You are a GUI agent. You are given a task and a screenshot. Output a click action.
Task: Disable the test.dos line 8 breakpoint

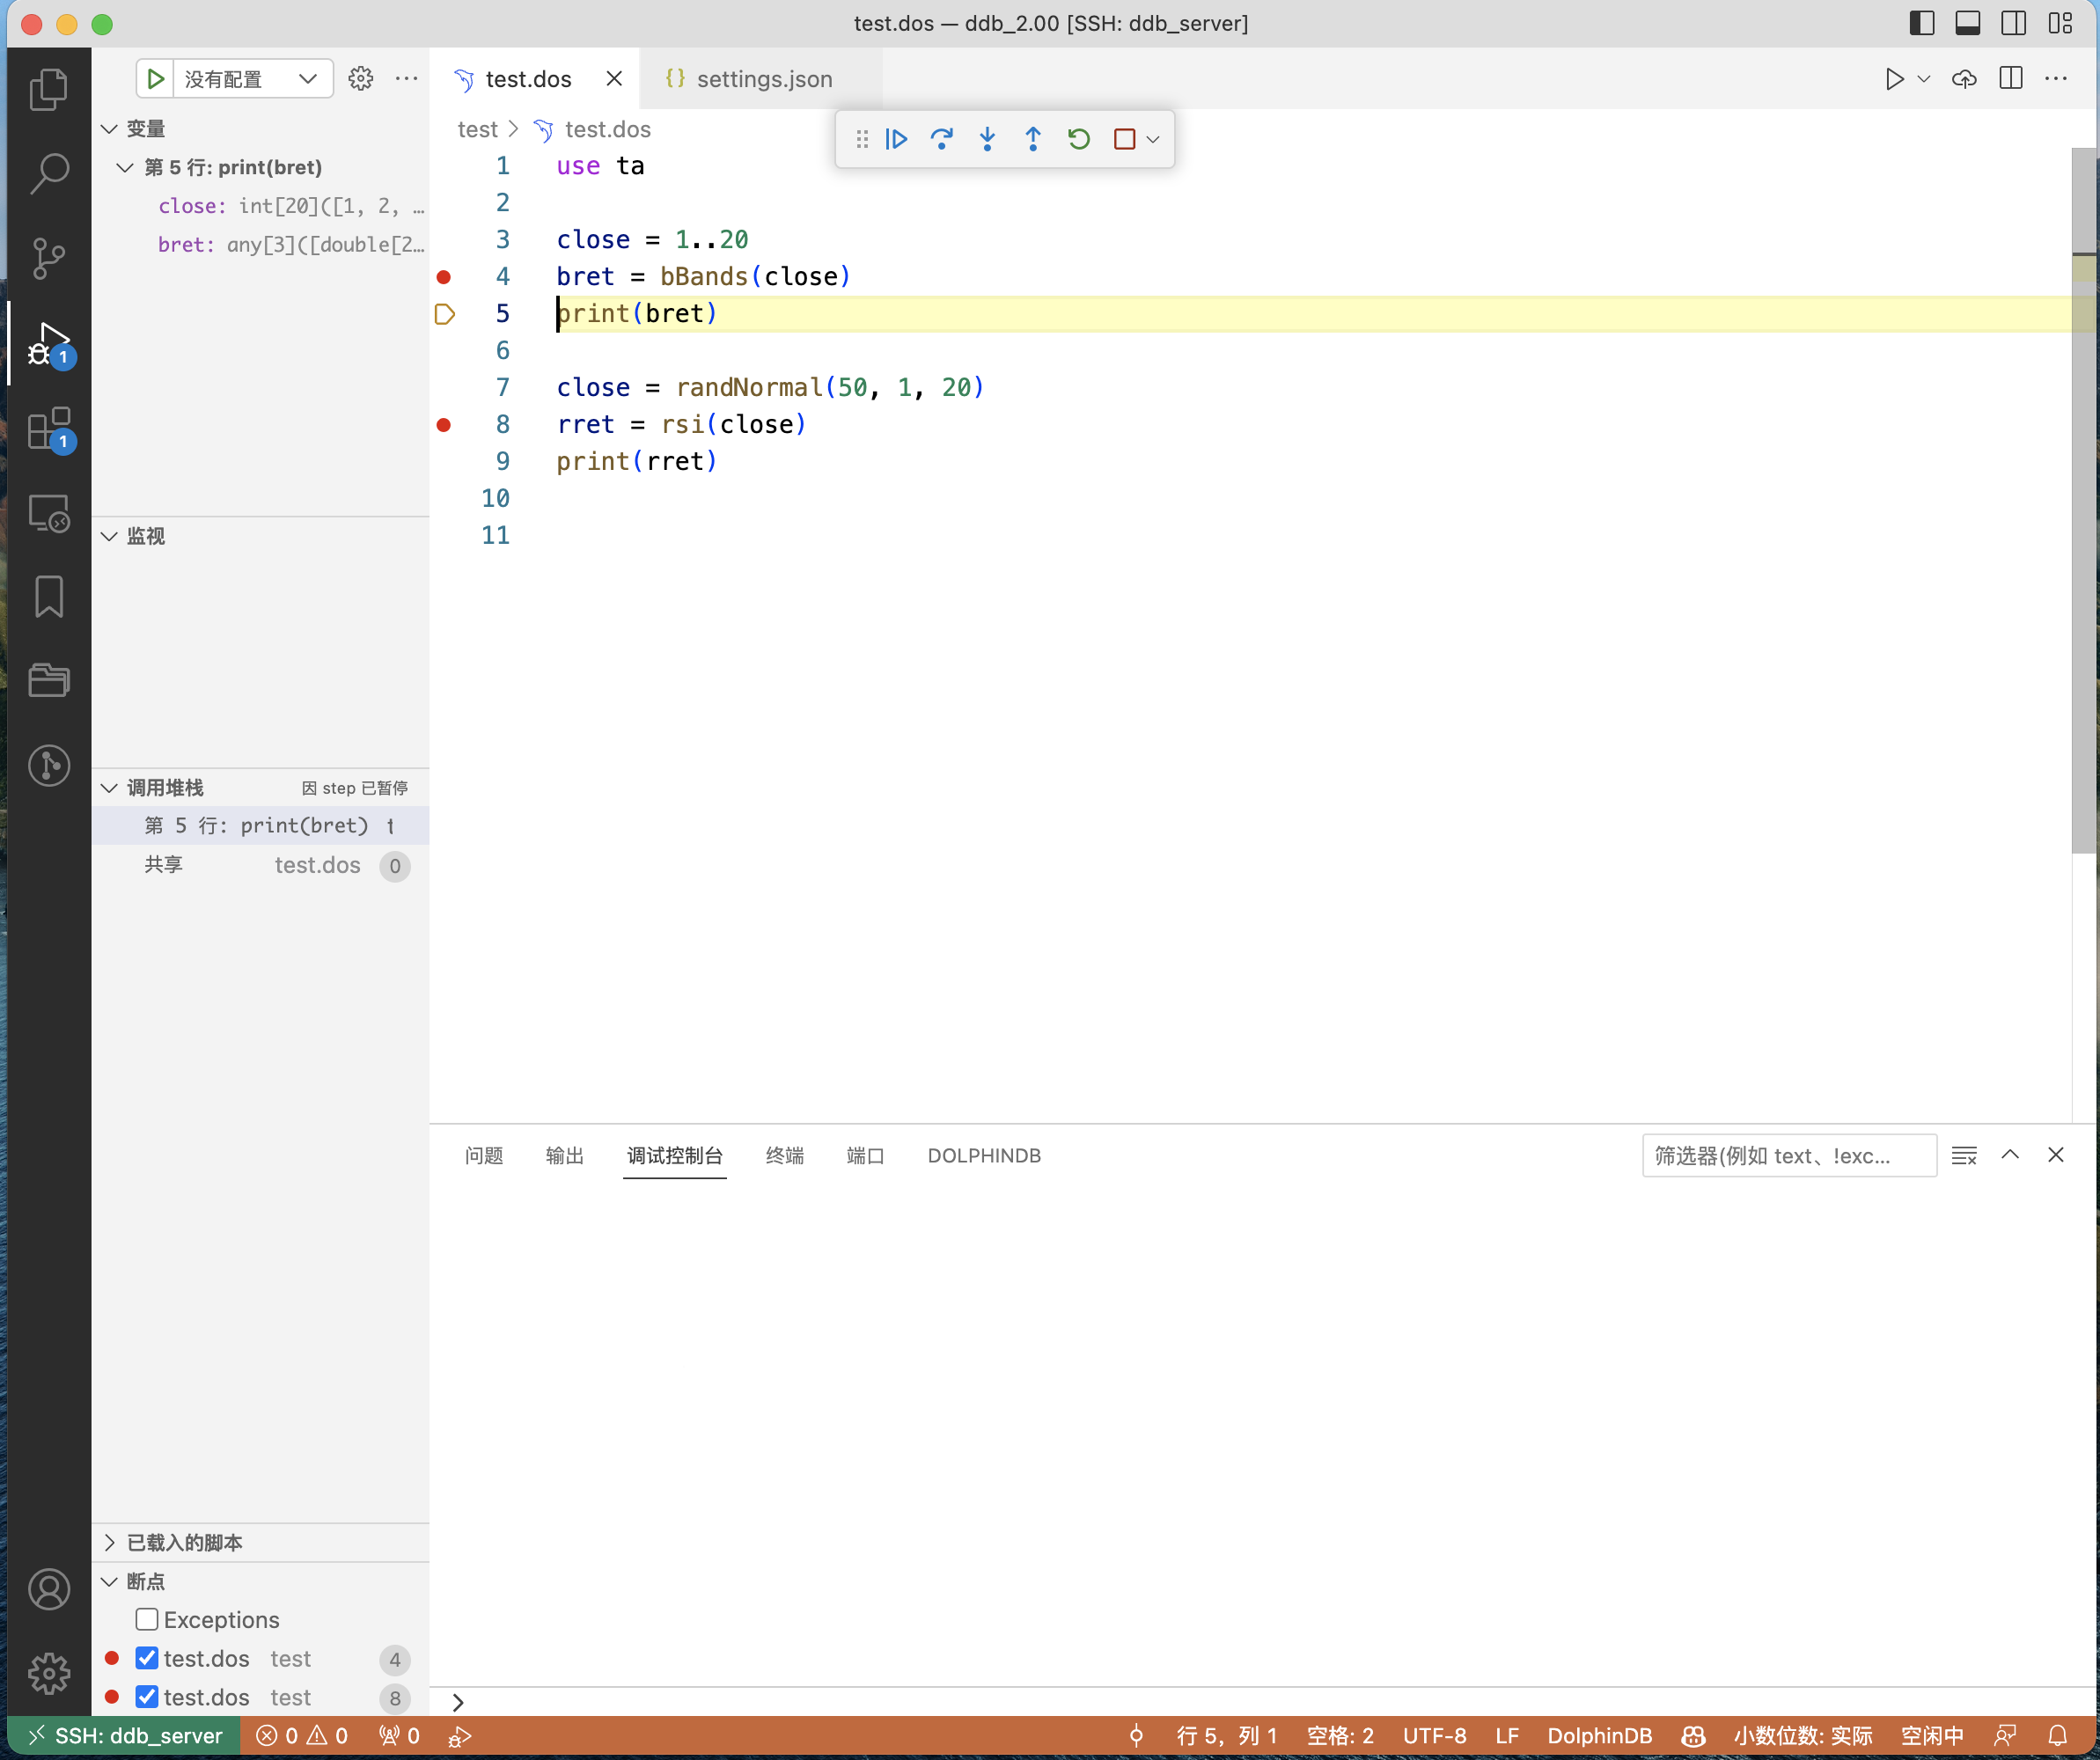point(147,1697)
